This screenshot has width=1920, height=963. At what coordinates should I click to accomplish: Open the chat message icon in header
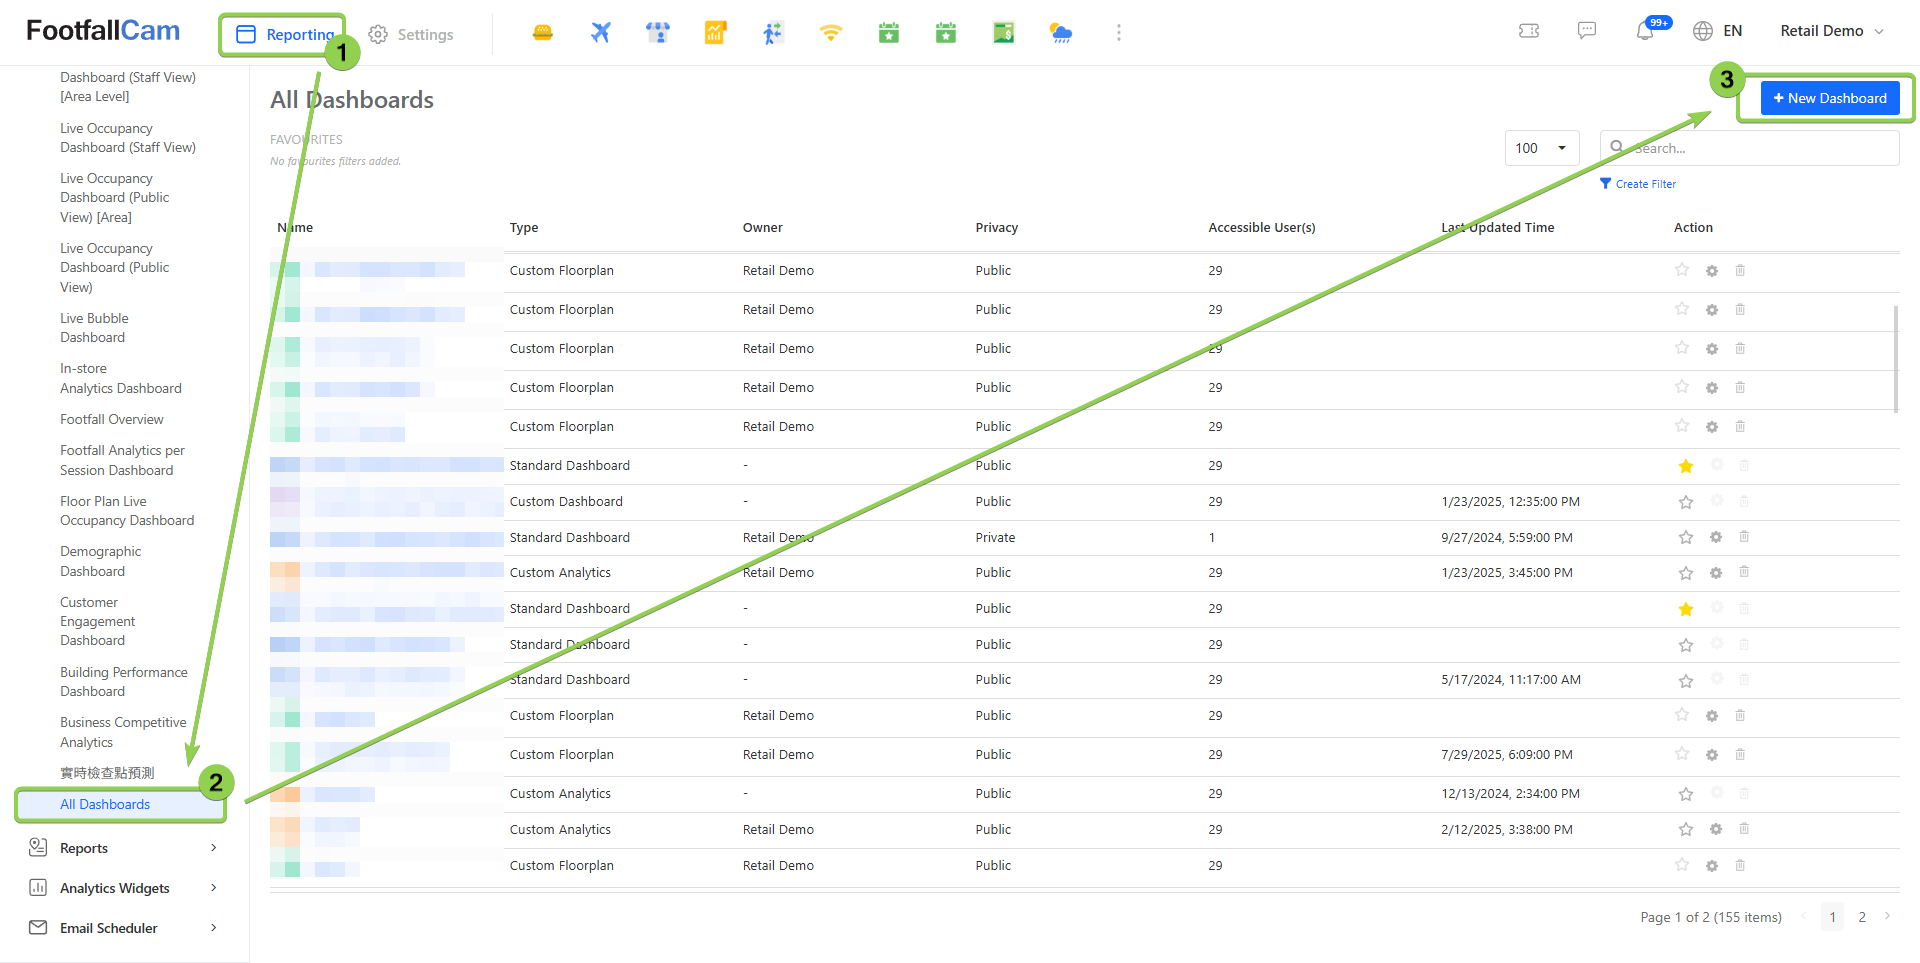[1587, 31]
